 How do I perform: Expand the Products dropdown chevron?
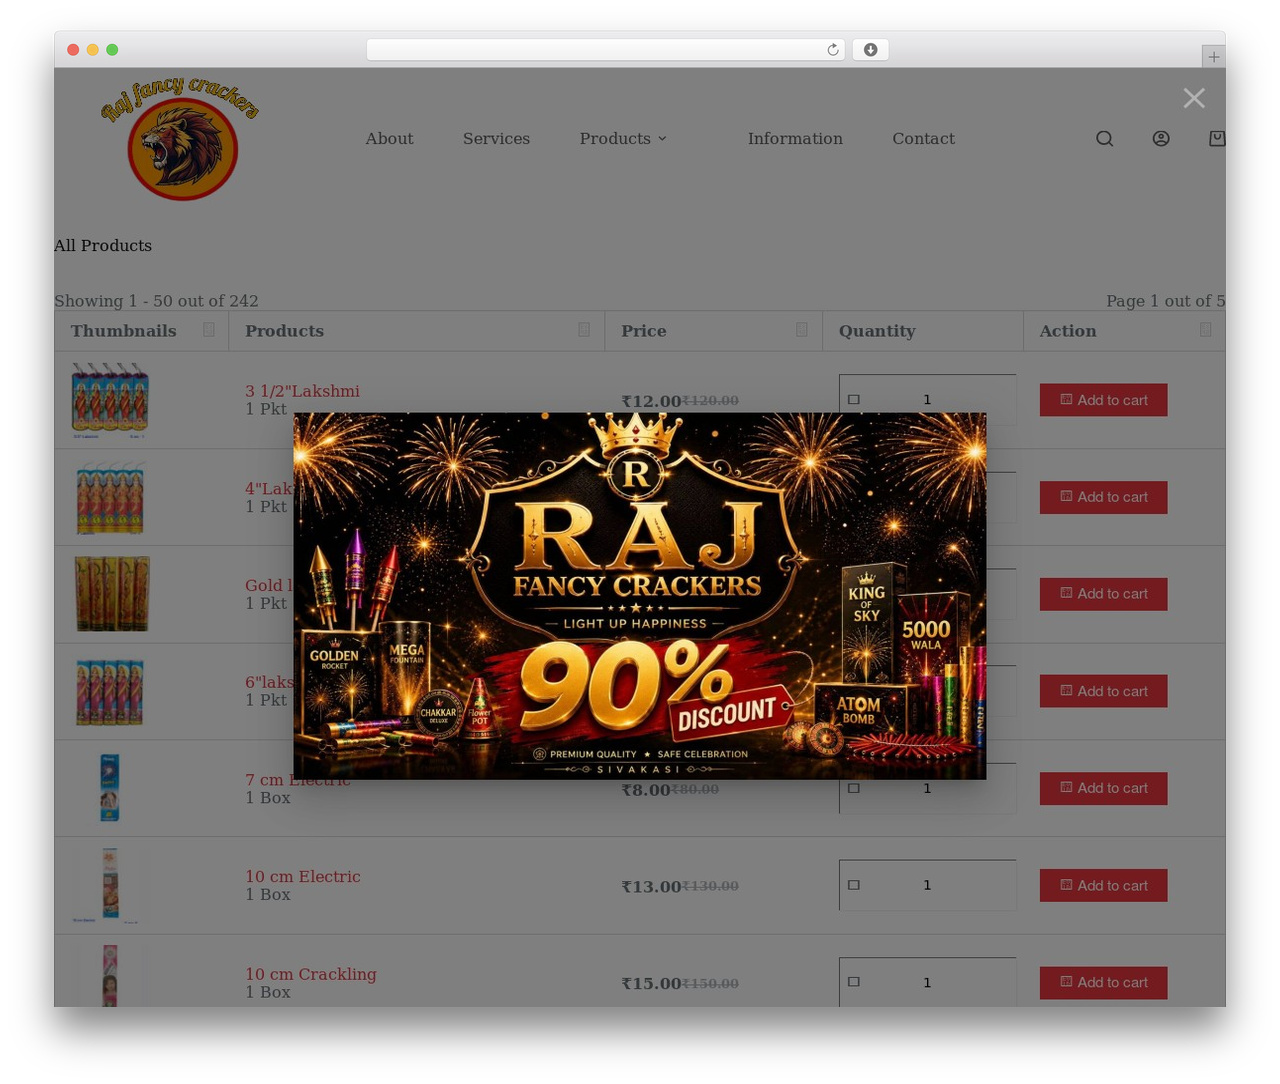(x=662, y=139)
